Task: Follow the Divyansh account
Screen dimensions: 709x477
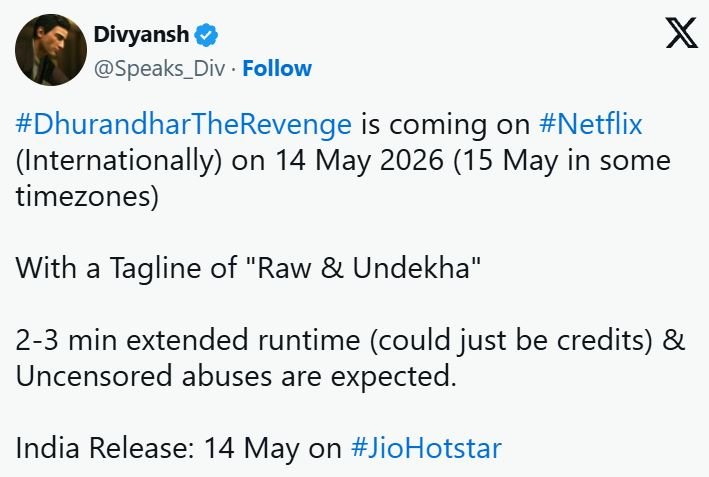Action: pyautogui.click(x=277, y=69)
